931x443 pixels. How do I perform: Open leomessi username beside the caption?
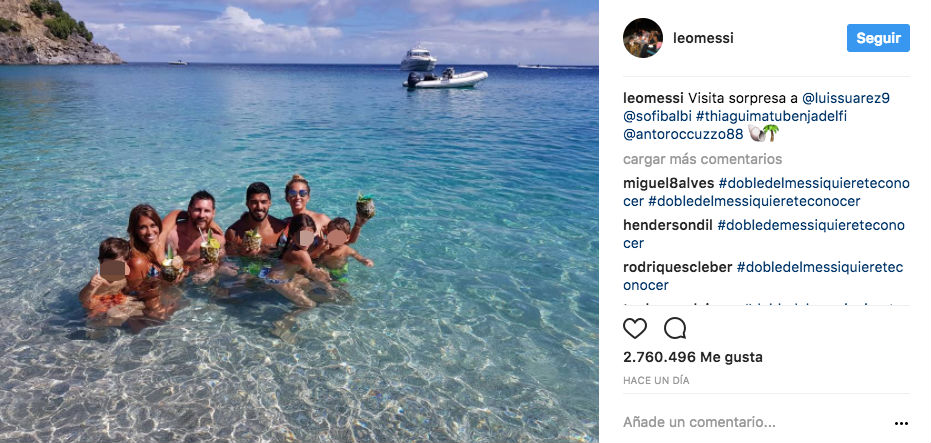click(653, 98)
